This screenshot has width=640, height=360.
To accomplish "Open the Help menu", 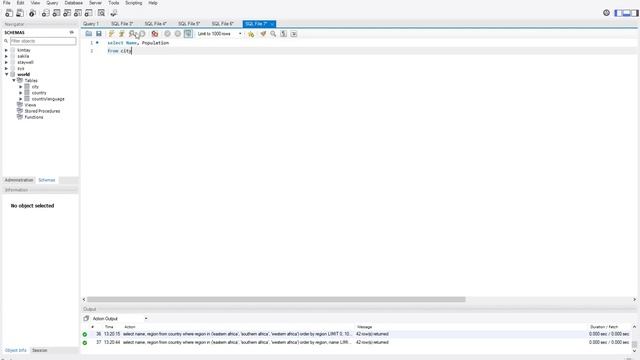I will (153, 3).
